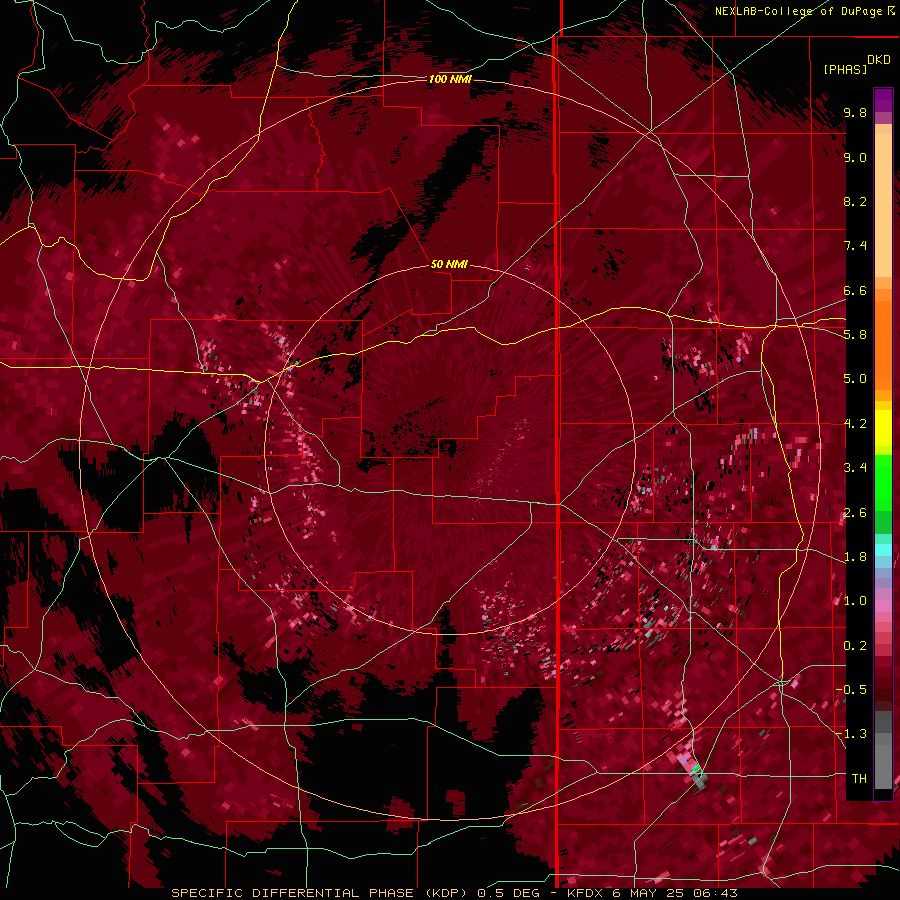Image resolution: width=900 pixels, height=900 pixels.
Task: Click the 0.2 value on the color scale
Action: (855, 646)
